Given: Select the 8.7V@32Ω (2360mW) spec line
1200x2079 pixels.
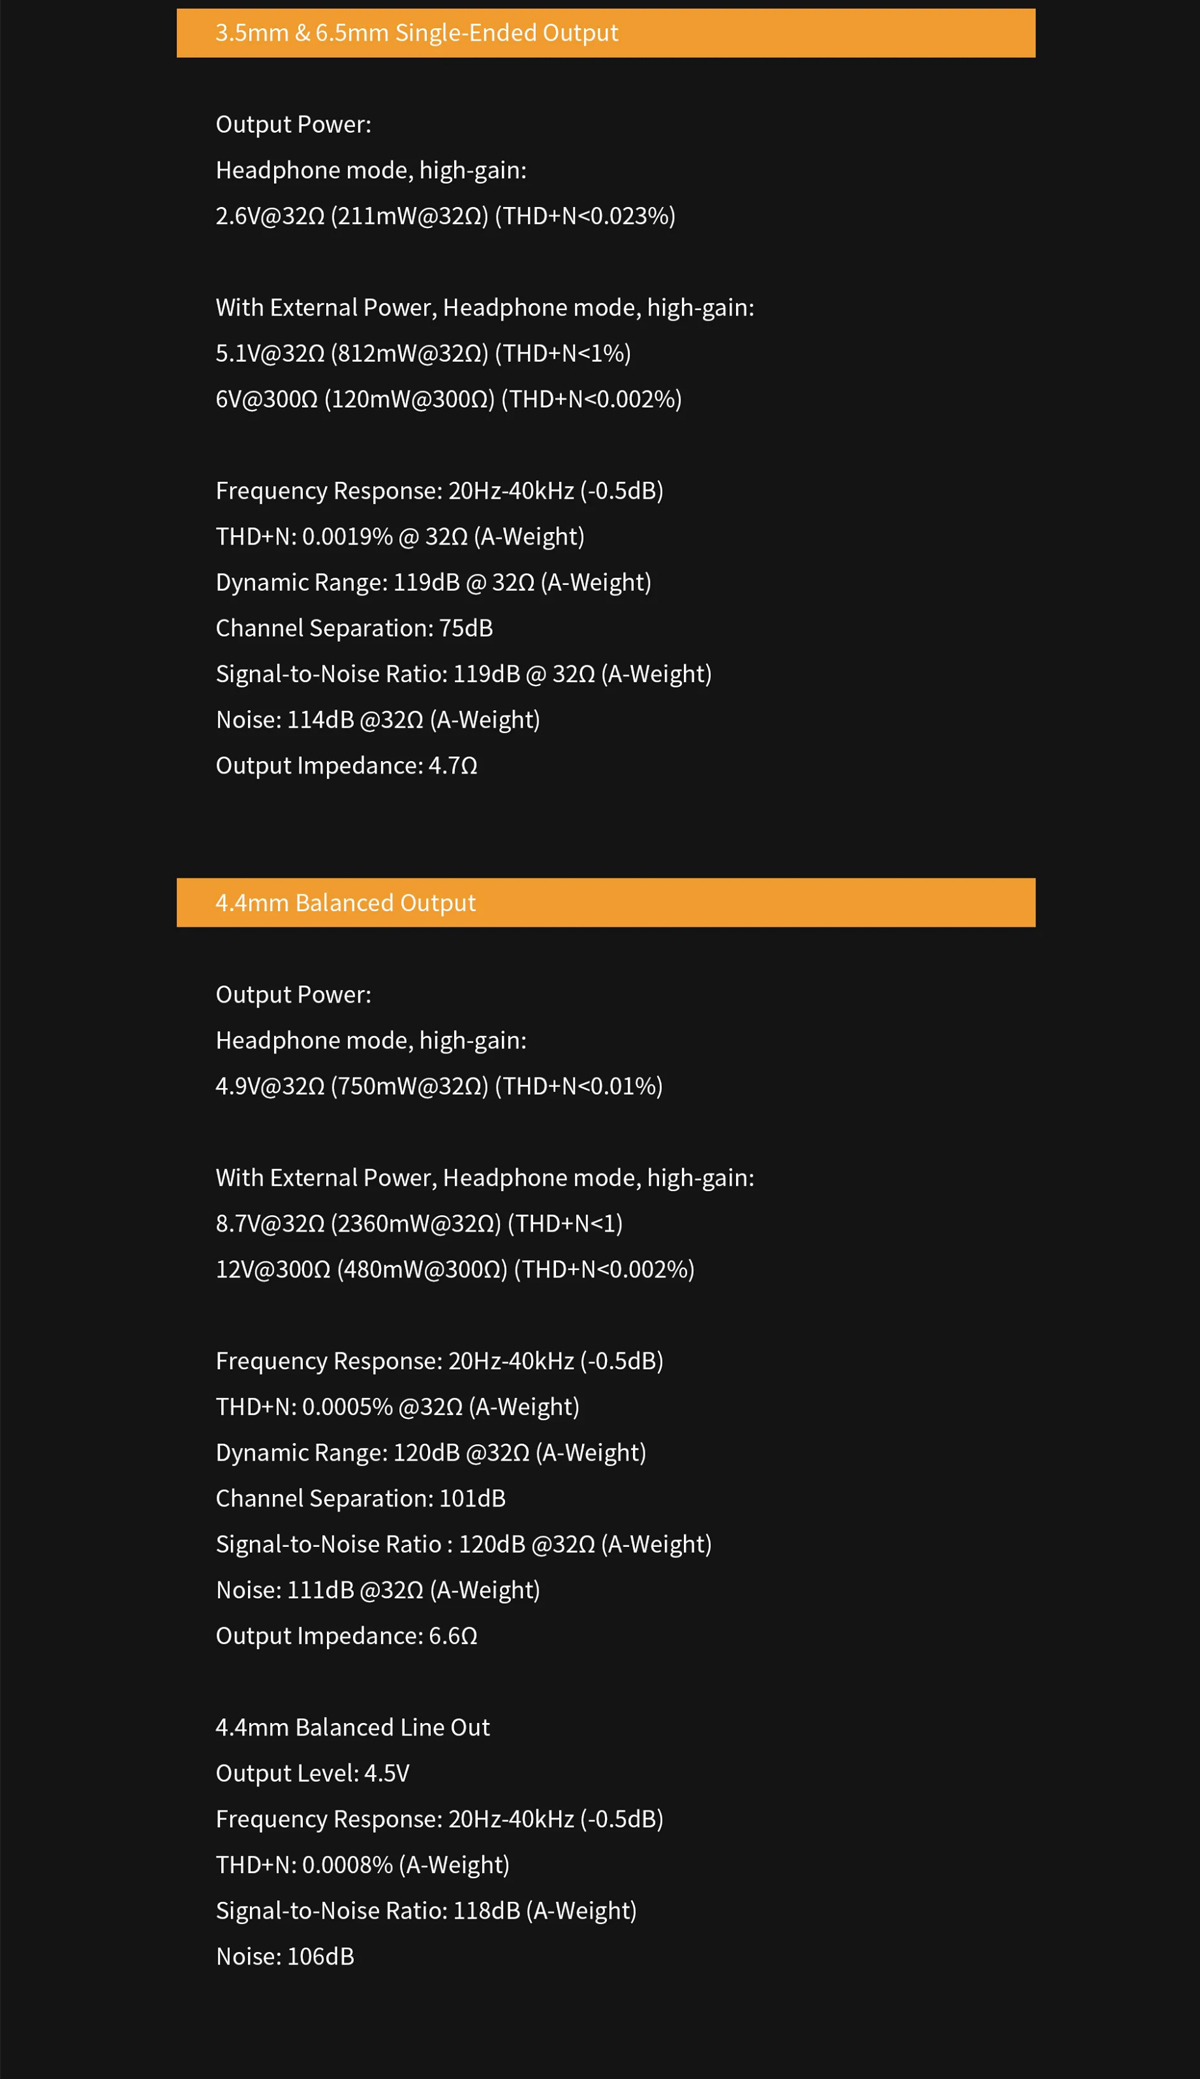Looking at the screenshot, I should point(419,1224).
